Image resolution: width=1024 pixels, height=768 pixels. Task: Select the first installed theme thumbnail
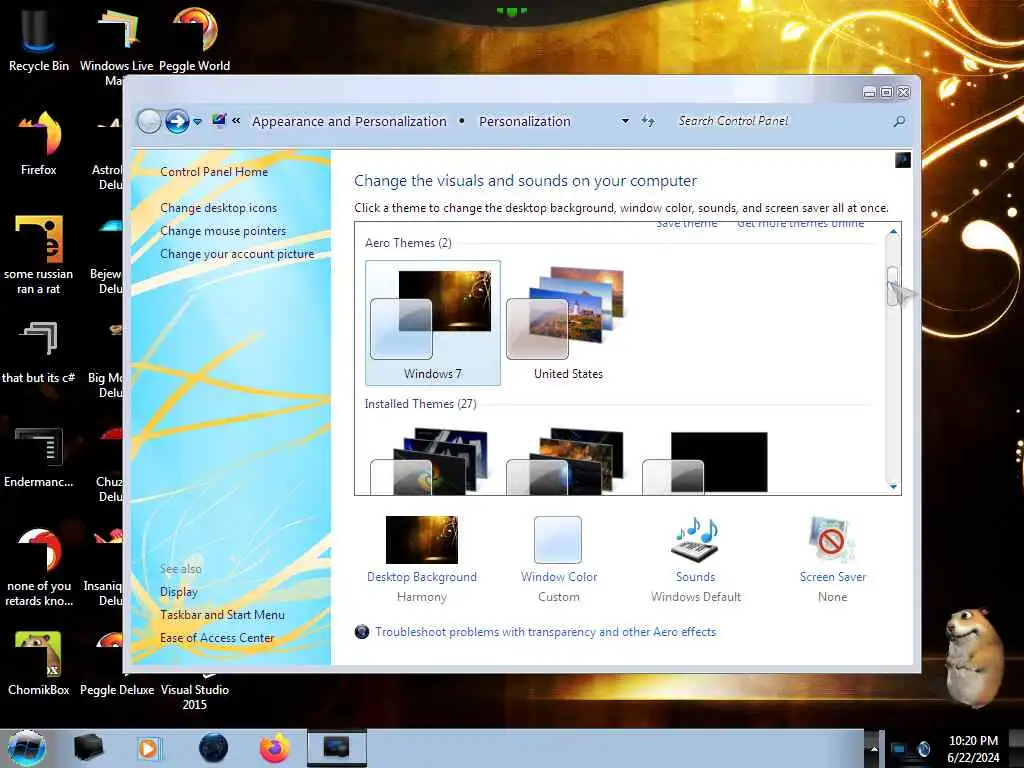[431, 461]
